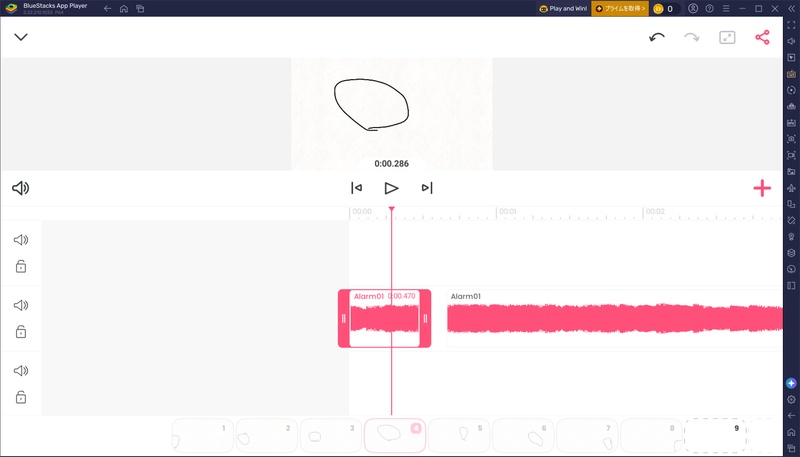The width and height of the screenshot is (800, 457).
Task: Click left trim handle of selected Alarm01 clip
Action: pos(343,319)
